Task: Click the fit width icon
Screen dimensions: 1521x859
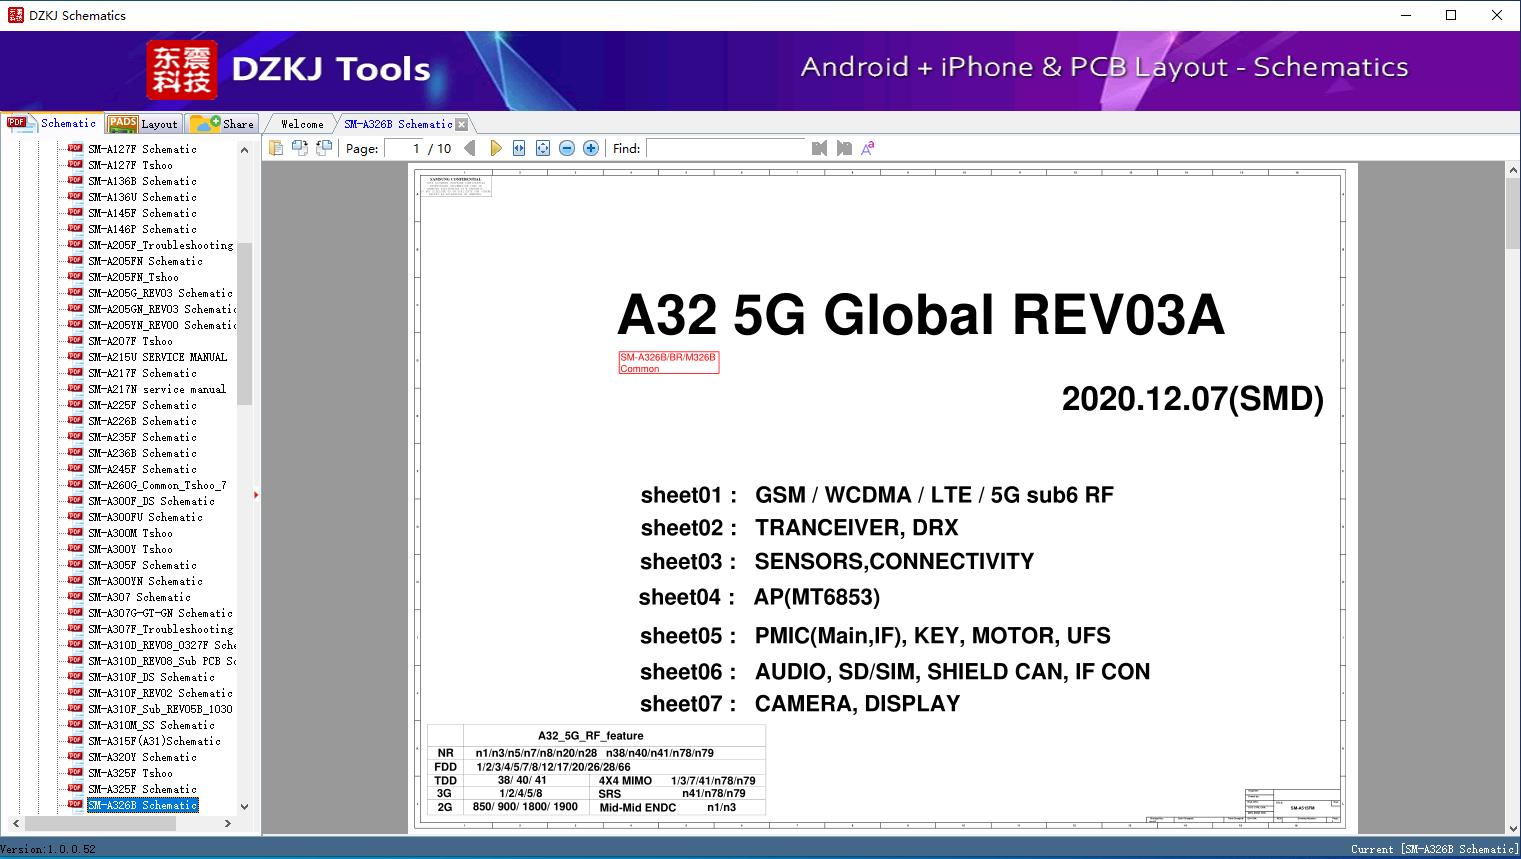Action: (x=519, y=148)
